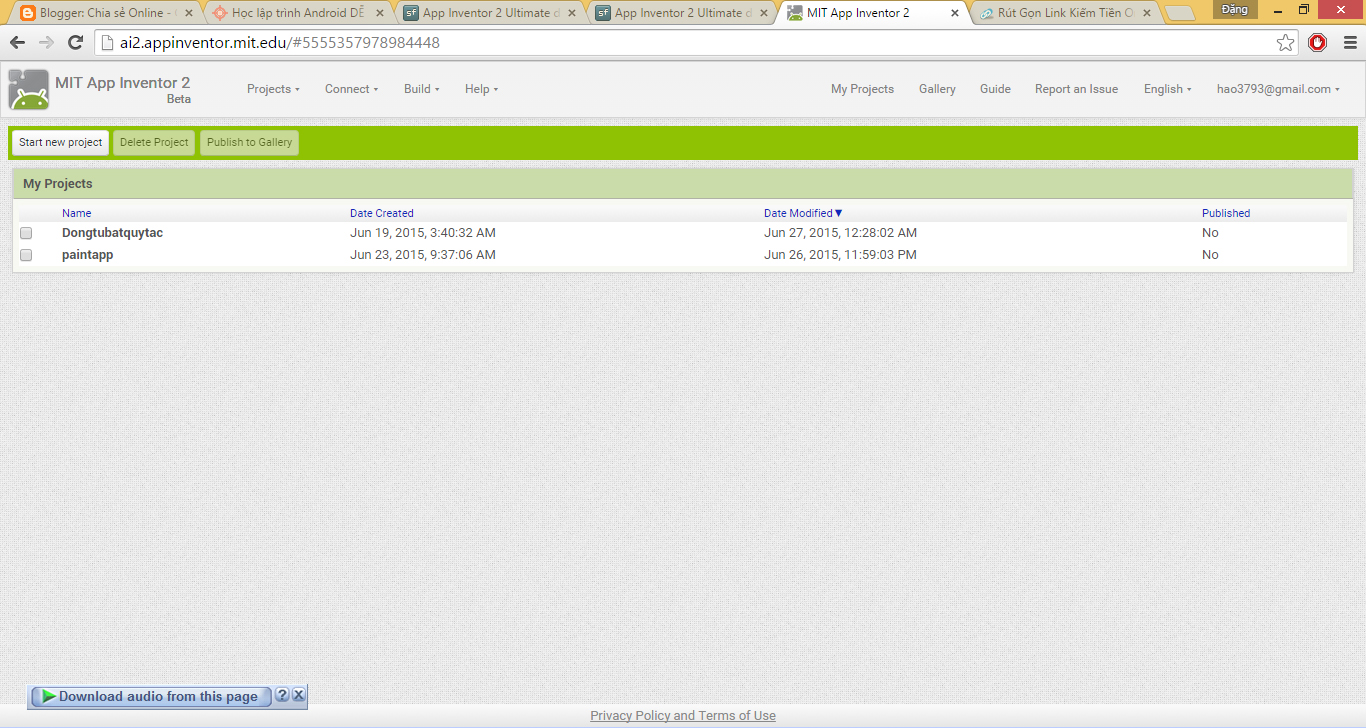Viewport: 1366px width, 728px height.
Task: Sort by Date Modified column
Action: (x=803, y=213)
